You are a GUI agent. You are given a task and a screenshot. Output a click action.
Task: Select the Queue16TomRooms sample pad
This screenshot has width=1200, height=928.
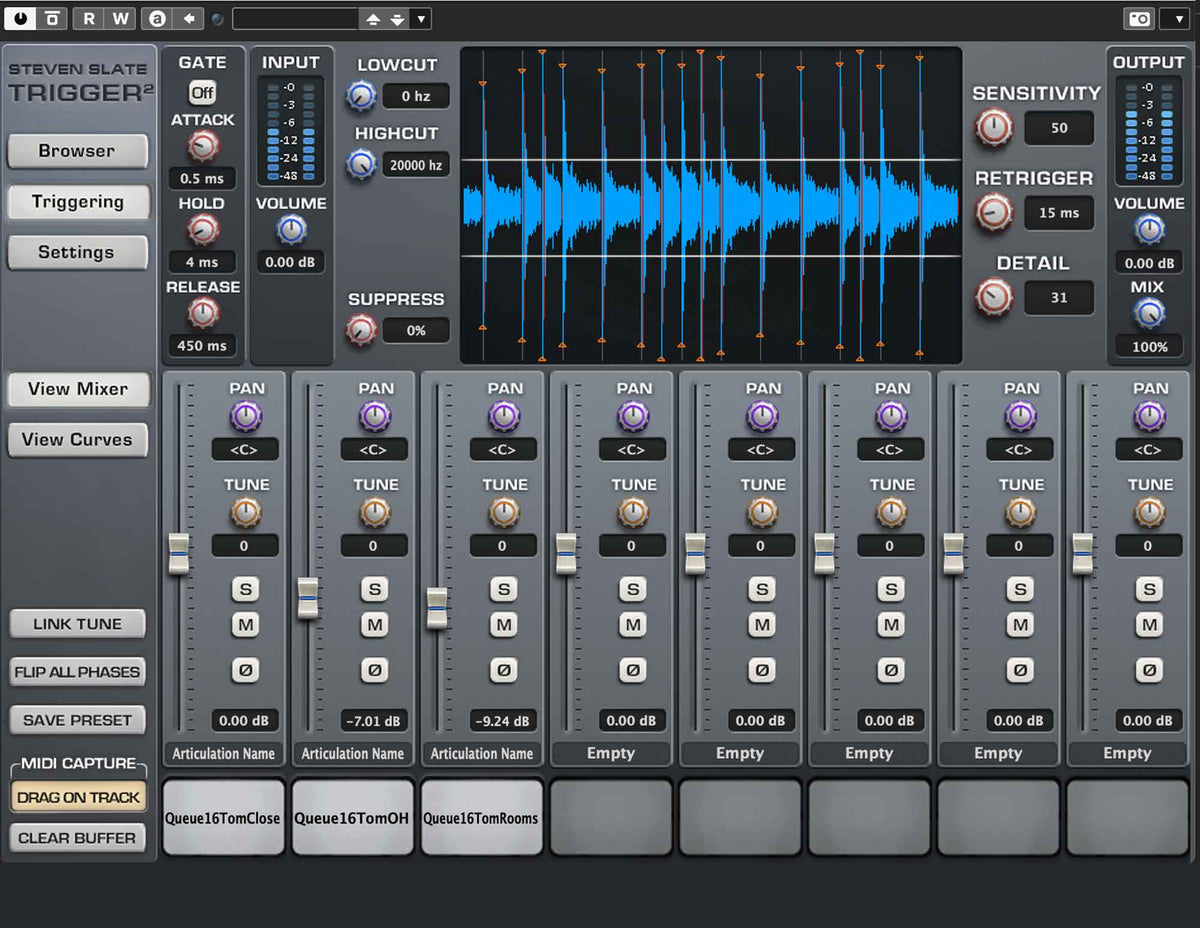tap(481, 817)
